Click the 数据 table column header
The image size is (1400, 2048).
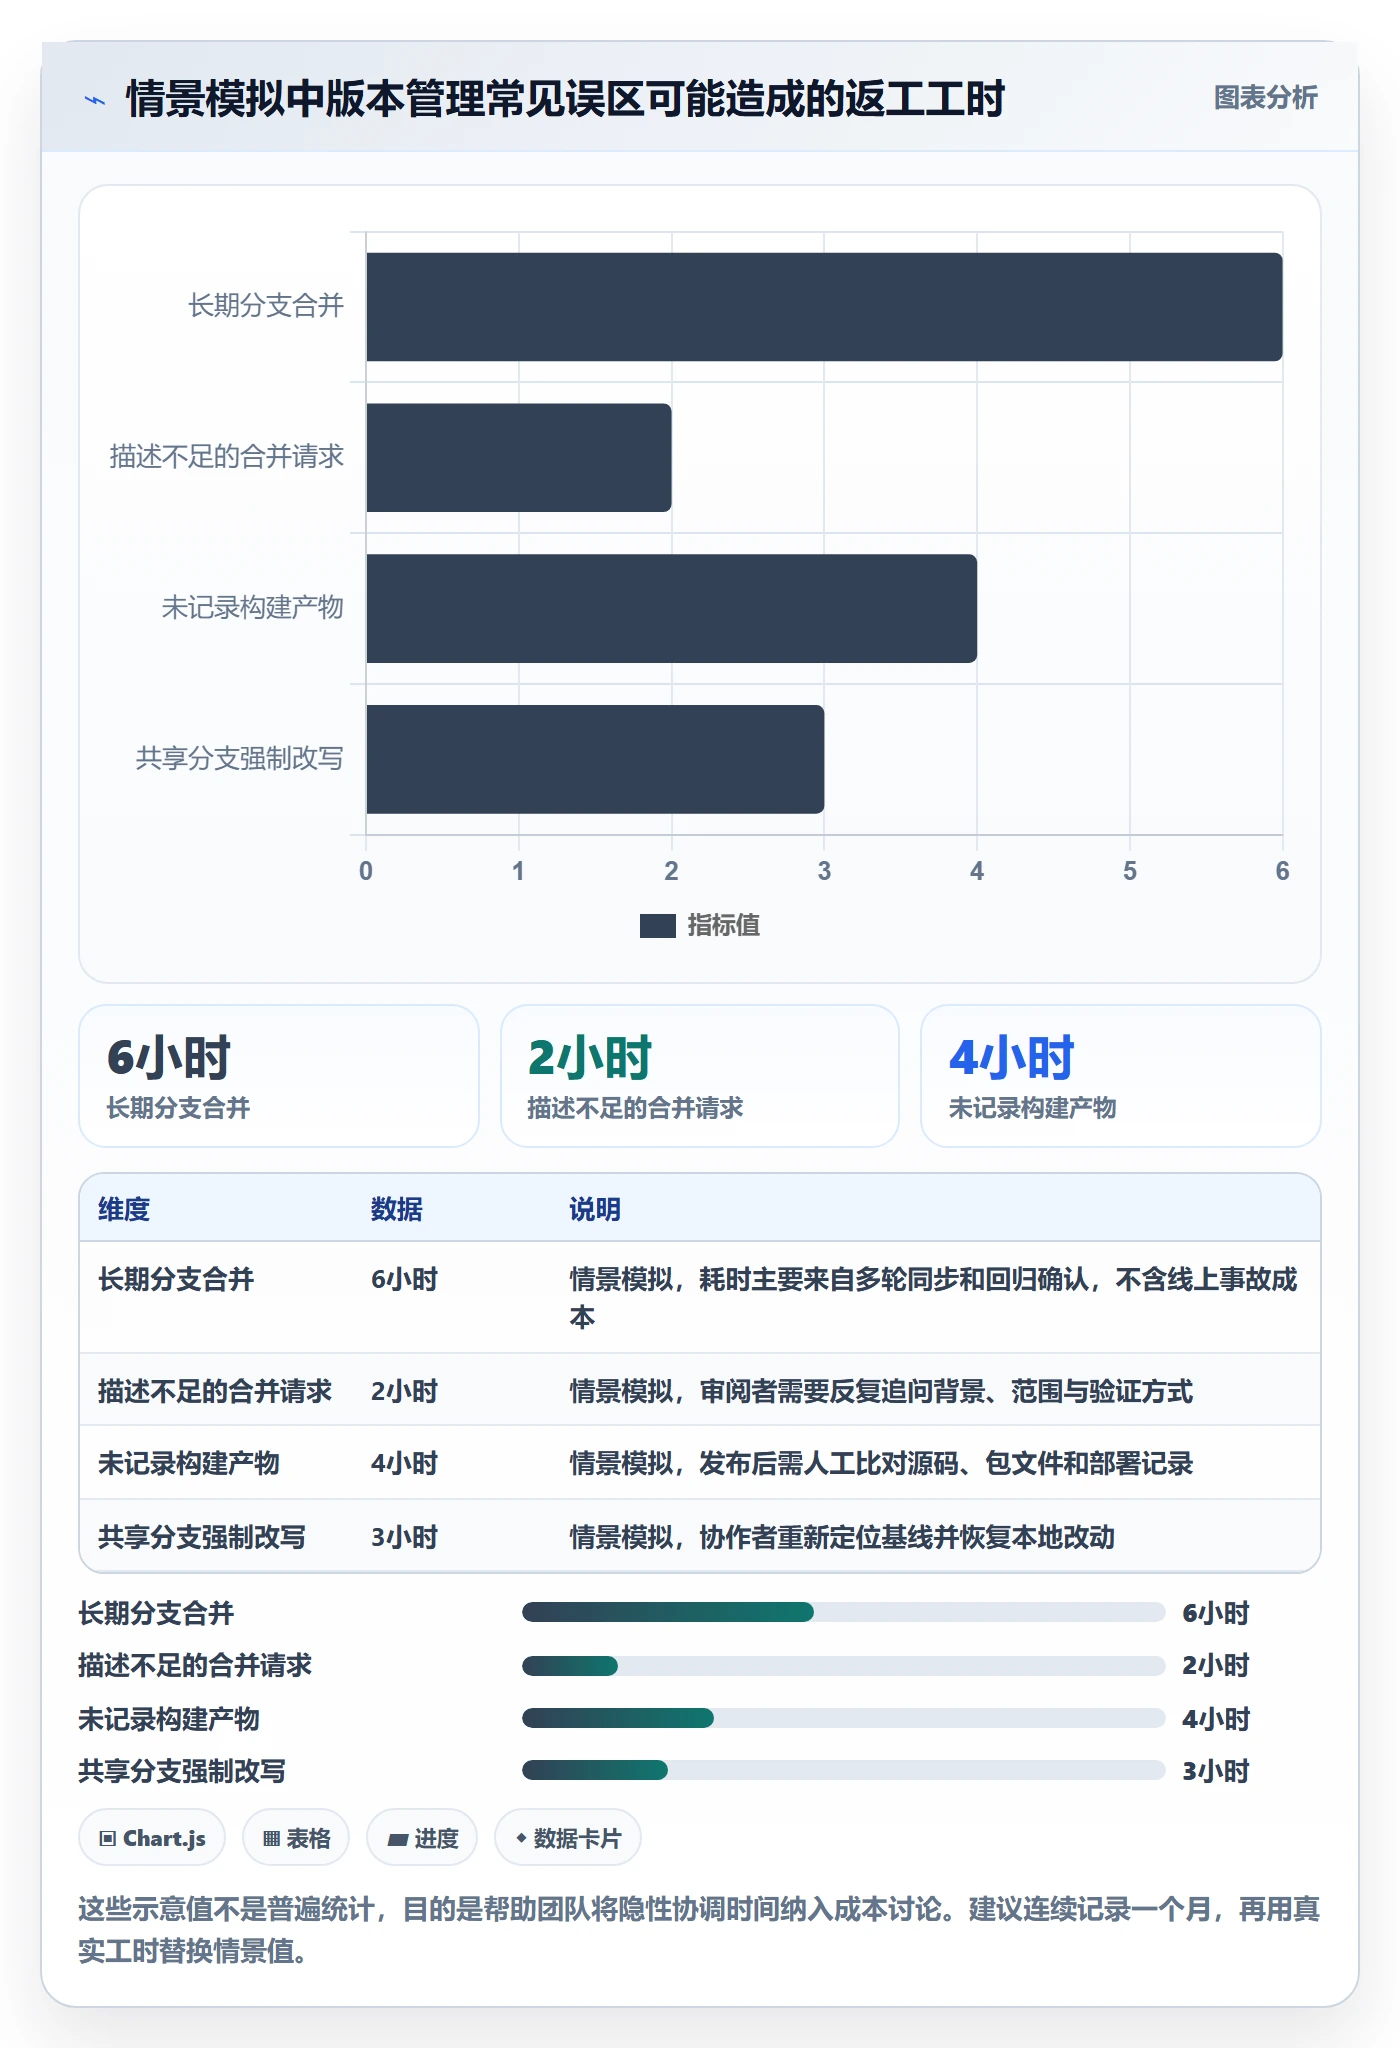397,1209
